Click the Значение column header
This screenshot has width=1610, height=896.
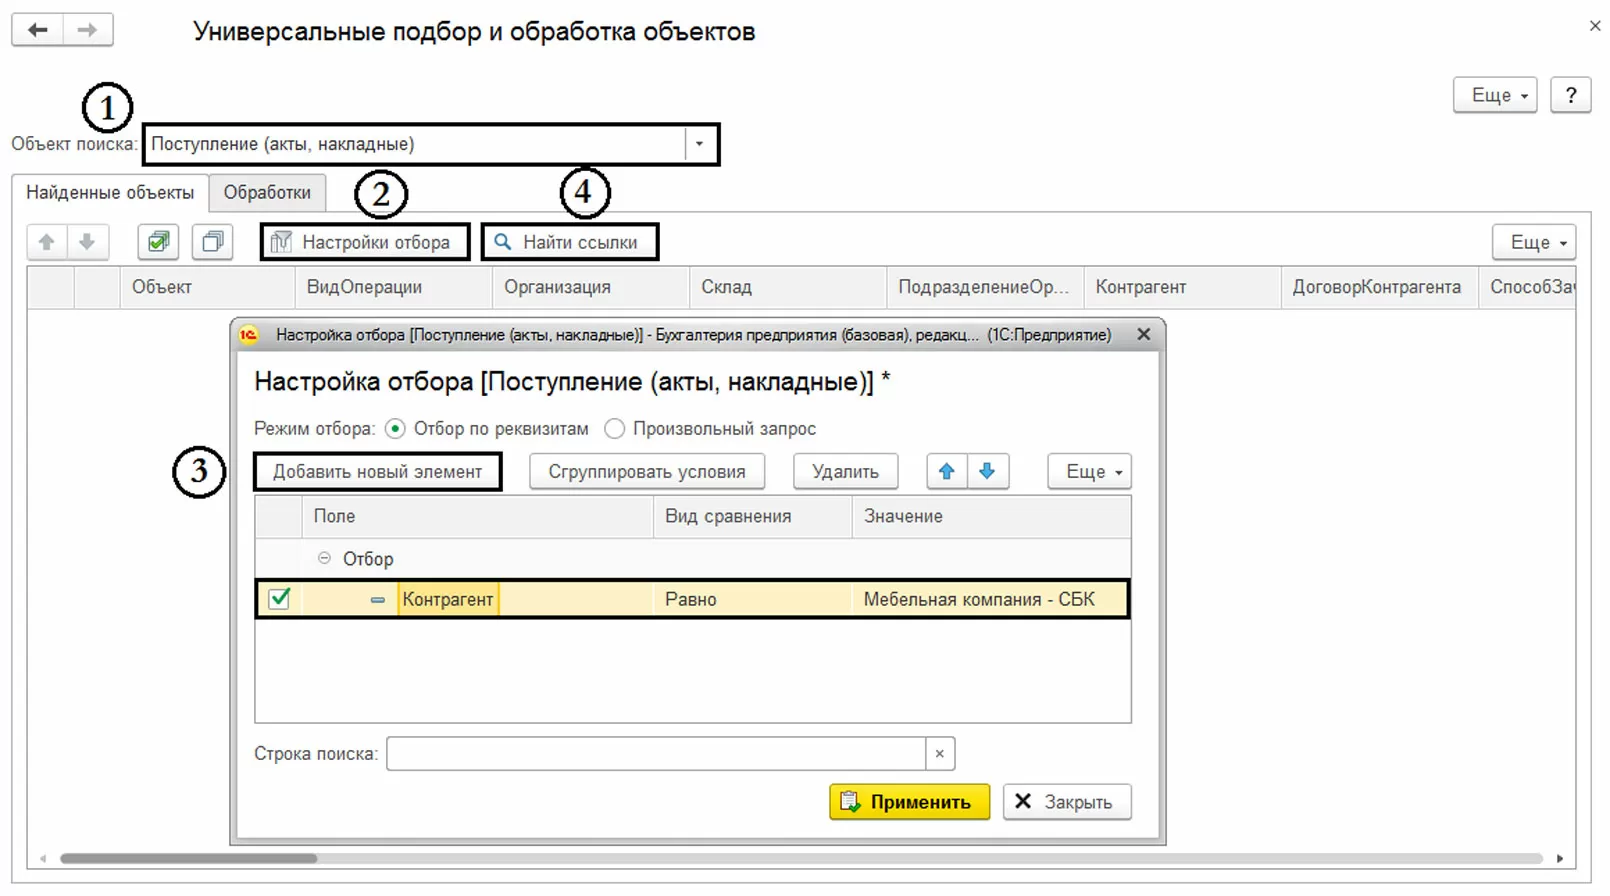pos(992,516)
